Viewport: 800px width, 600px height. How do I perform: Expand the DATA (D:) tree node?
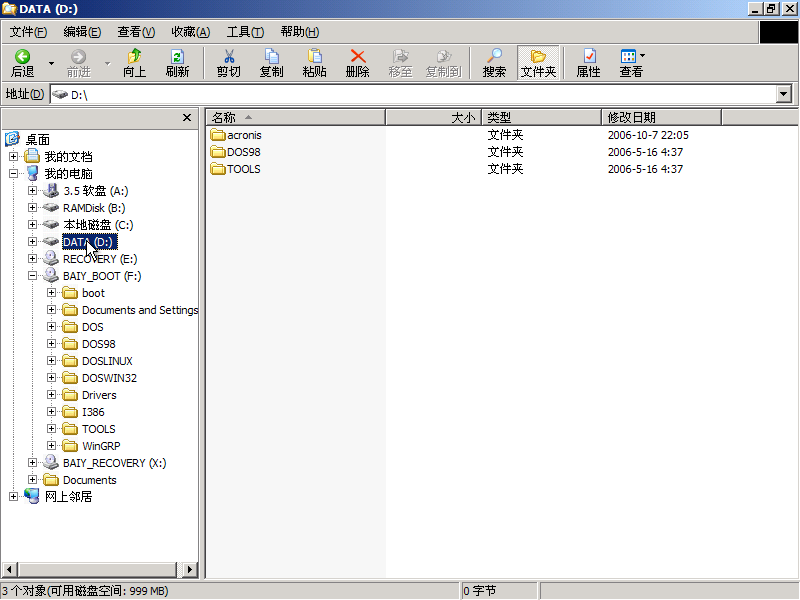point(32,241)
